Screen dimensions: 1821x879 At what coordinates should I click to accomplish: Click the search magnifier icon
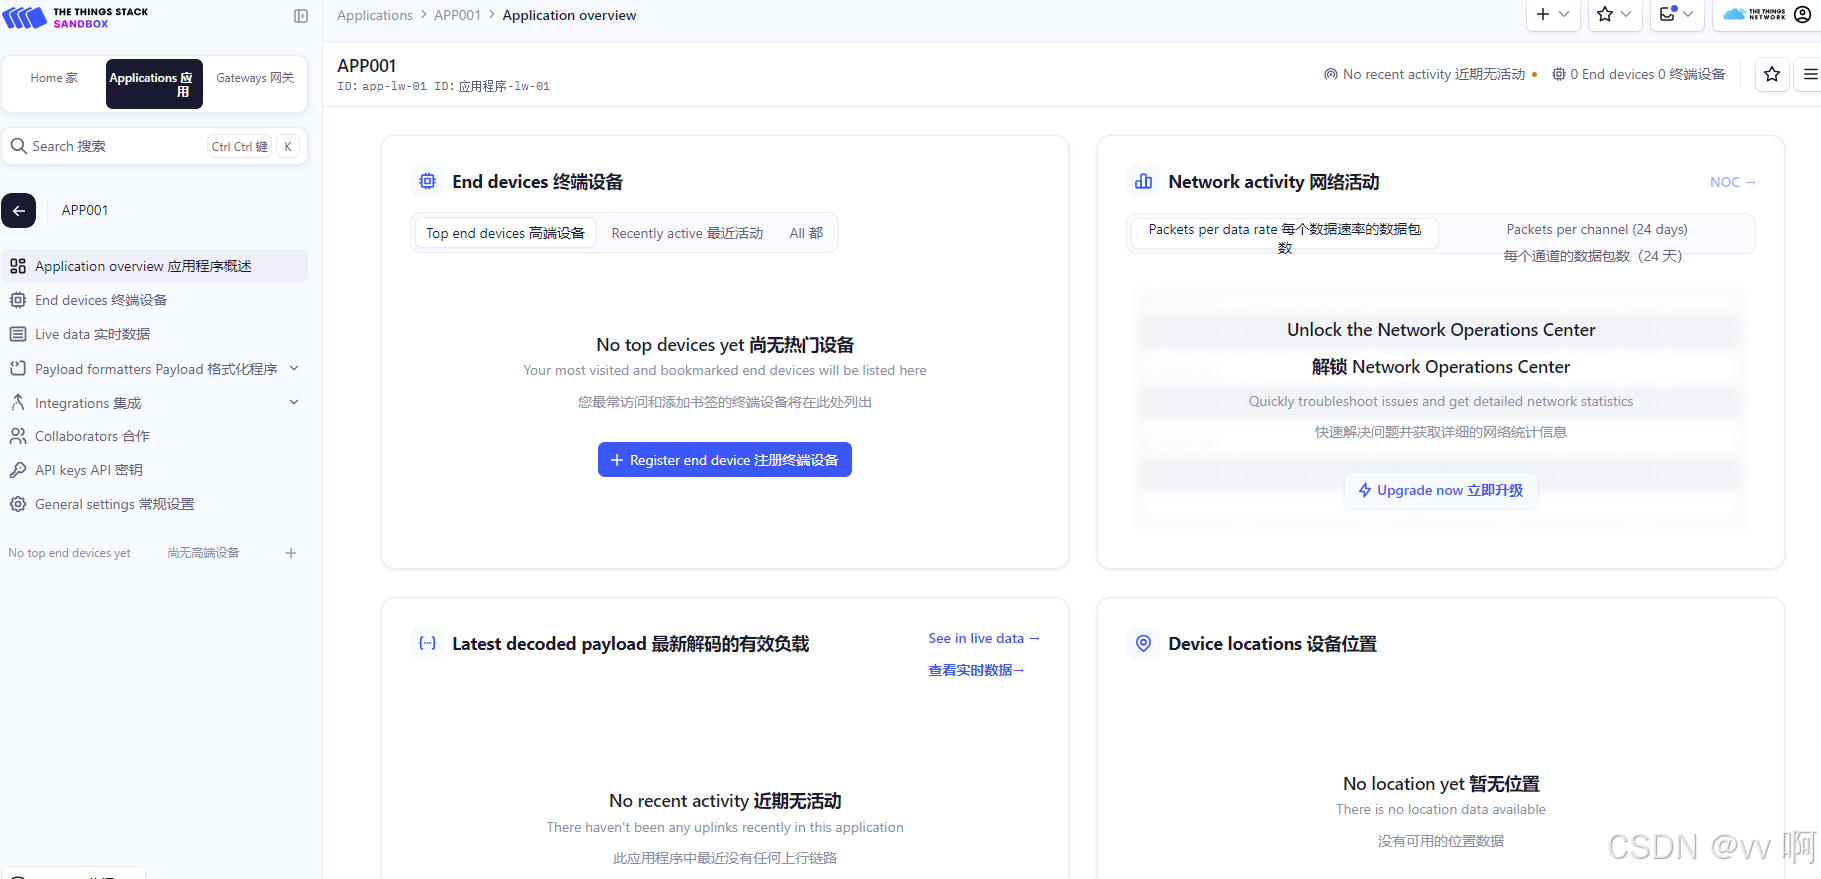coord(19,146)
